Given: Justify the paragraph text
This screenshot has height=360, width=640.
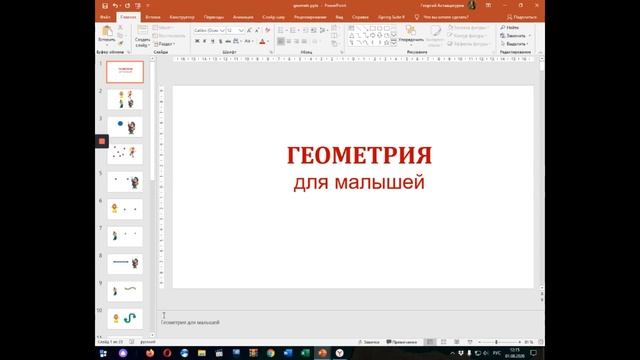Looking at the screenshot, I should point(304,41).
